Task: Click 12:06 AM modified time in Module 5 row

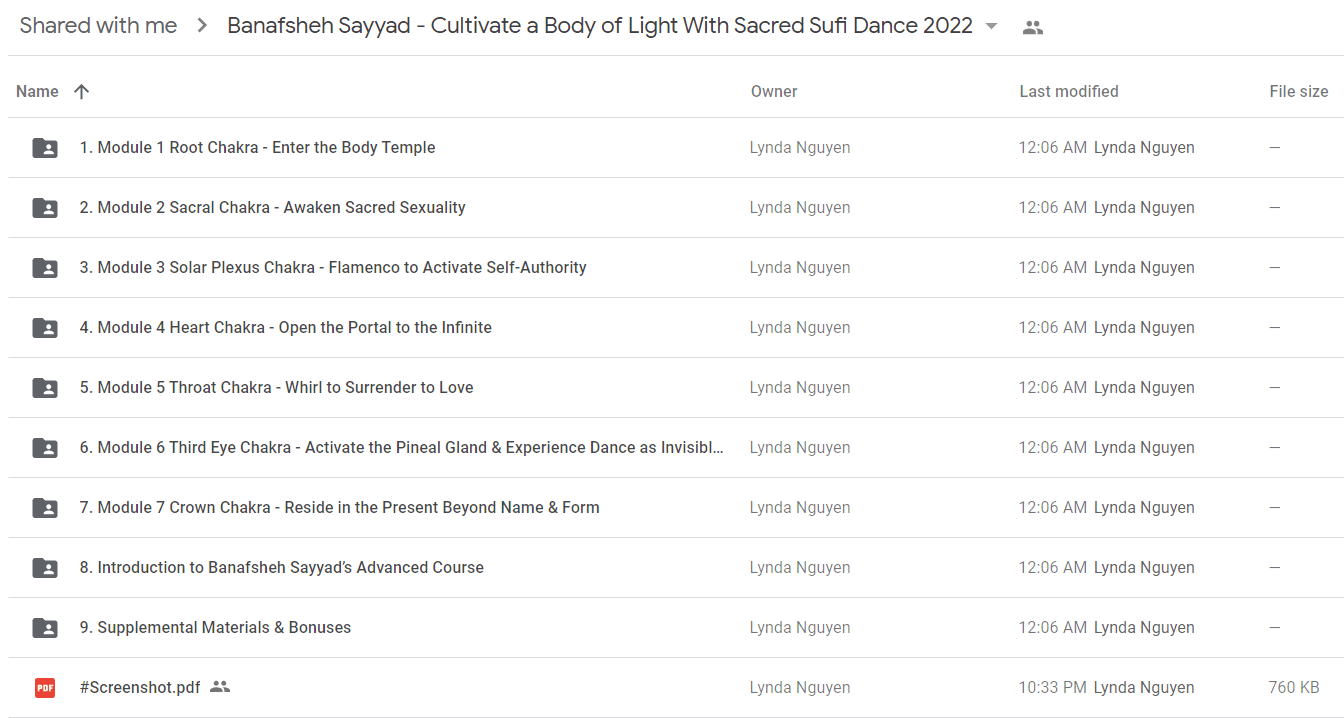Action: [1052, 387]
